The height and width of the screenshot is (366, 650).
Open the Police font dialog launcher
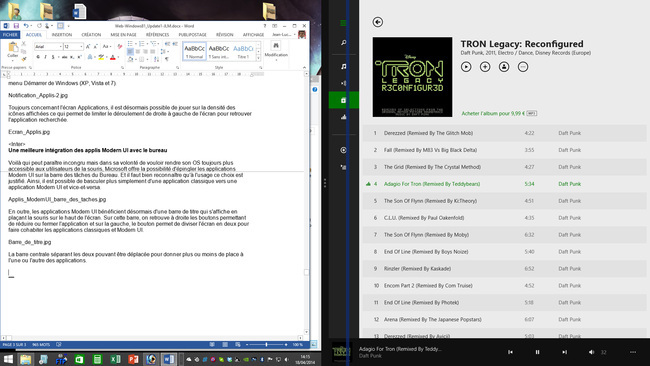123,68
